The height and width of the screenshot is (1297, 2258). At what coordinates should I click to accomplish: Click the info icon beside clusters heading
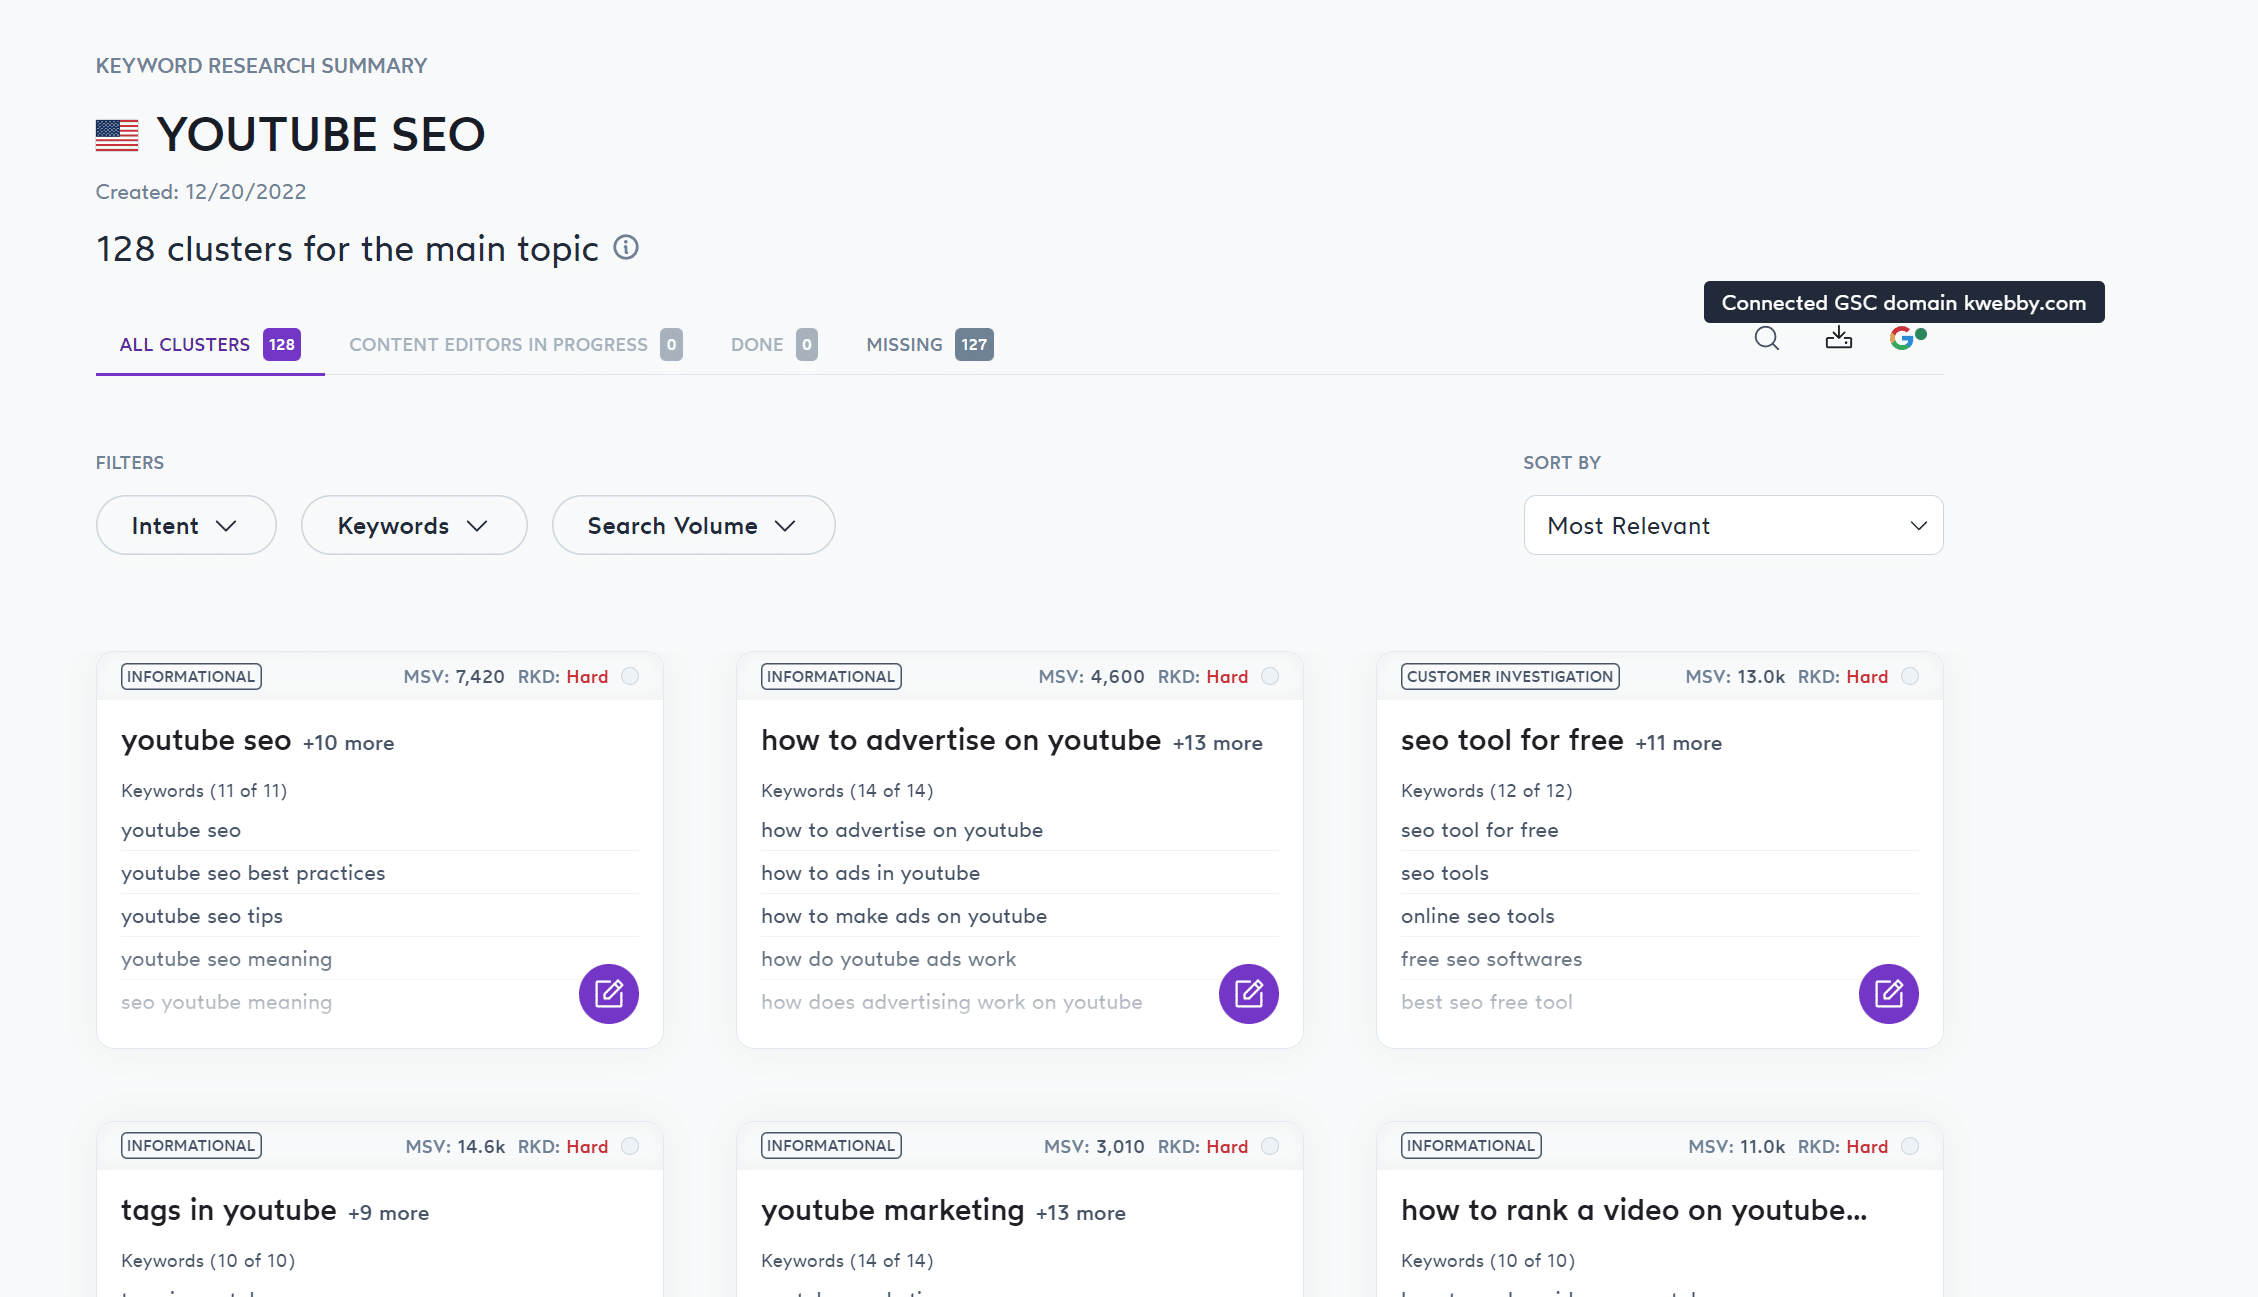626,247
